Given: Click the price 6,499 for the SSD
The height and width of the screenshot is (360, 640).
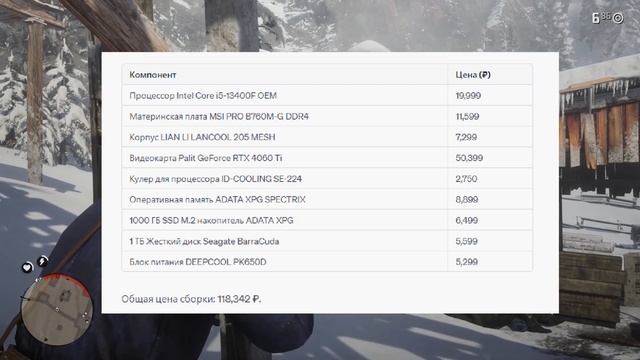Looking at the screenshot, I should pyautogui.click(x=467, y=220).
